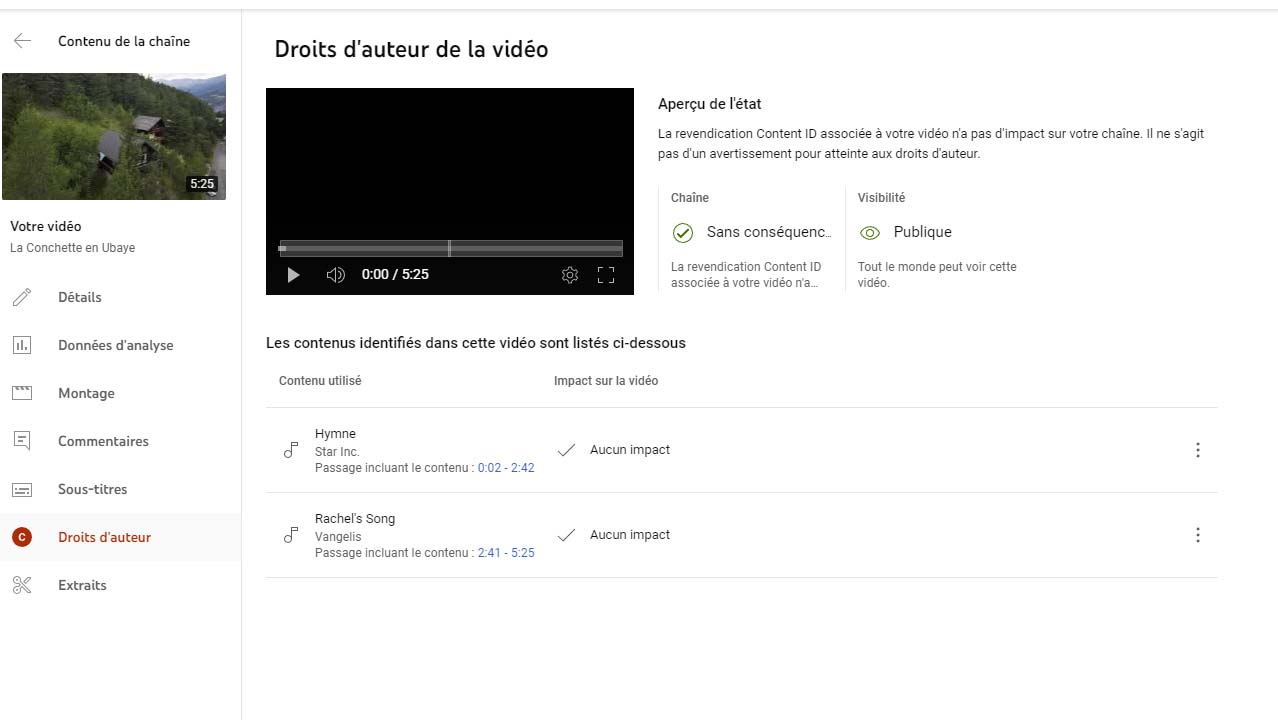This screenshot has height=720, width=1278.
Task: Play the video preview
Action: tap(293, 275)
